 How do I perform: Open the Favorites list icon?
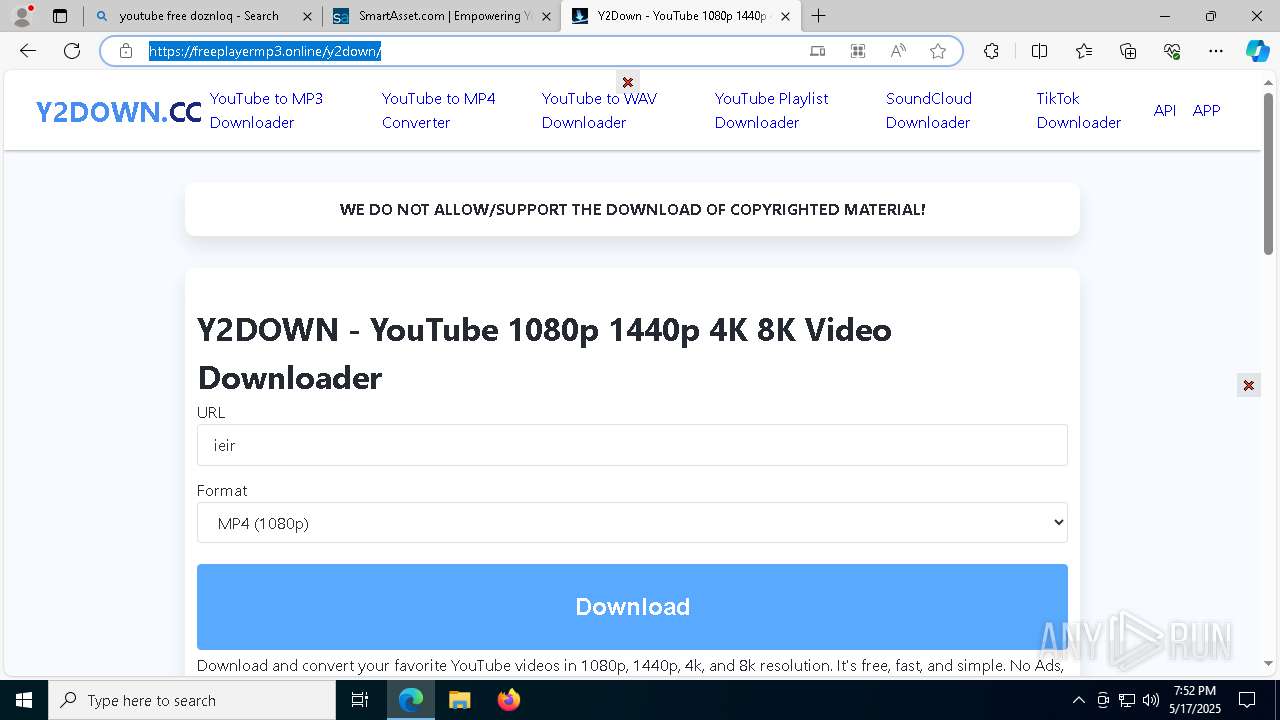(x=1084, y=51)
